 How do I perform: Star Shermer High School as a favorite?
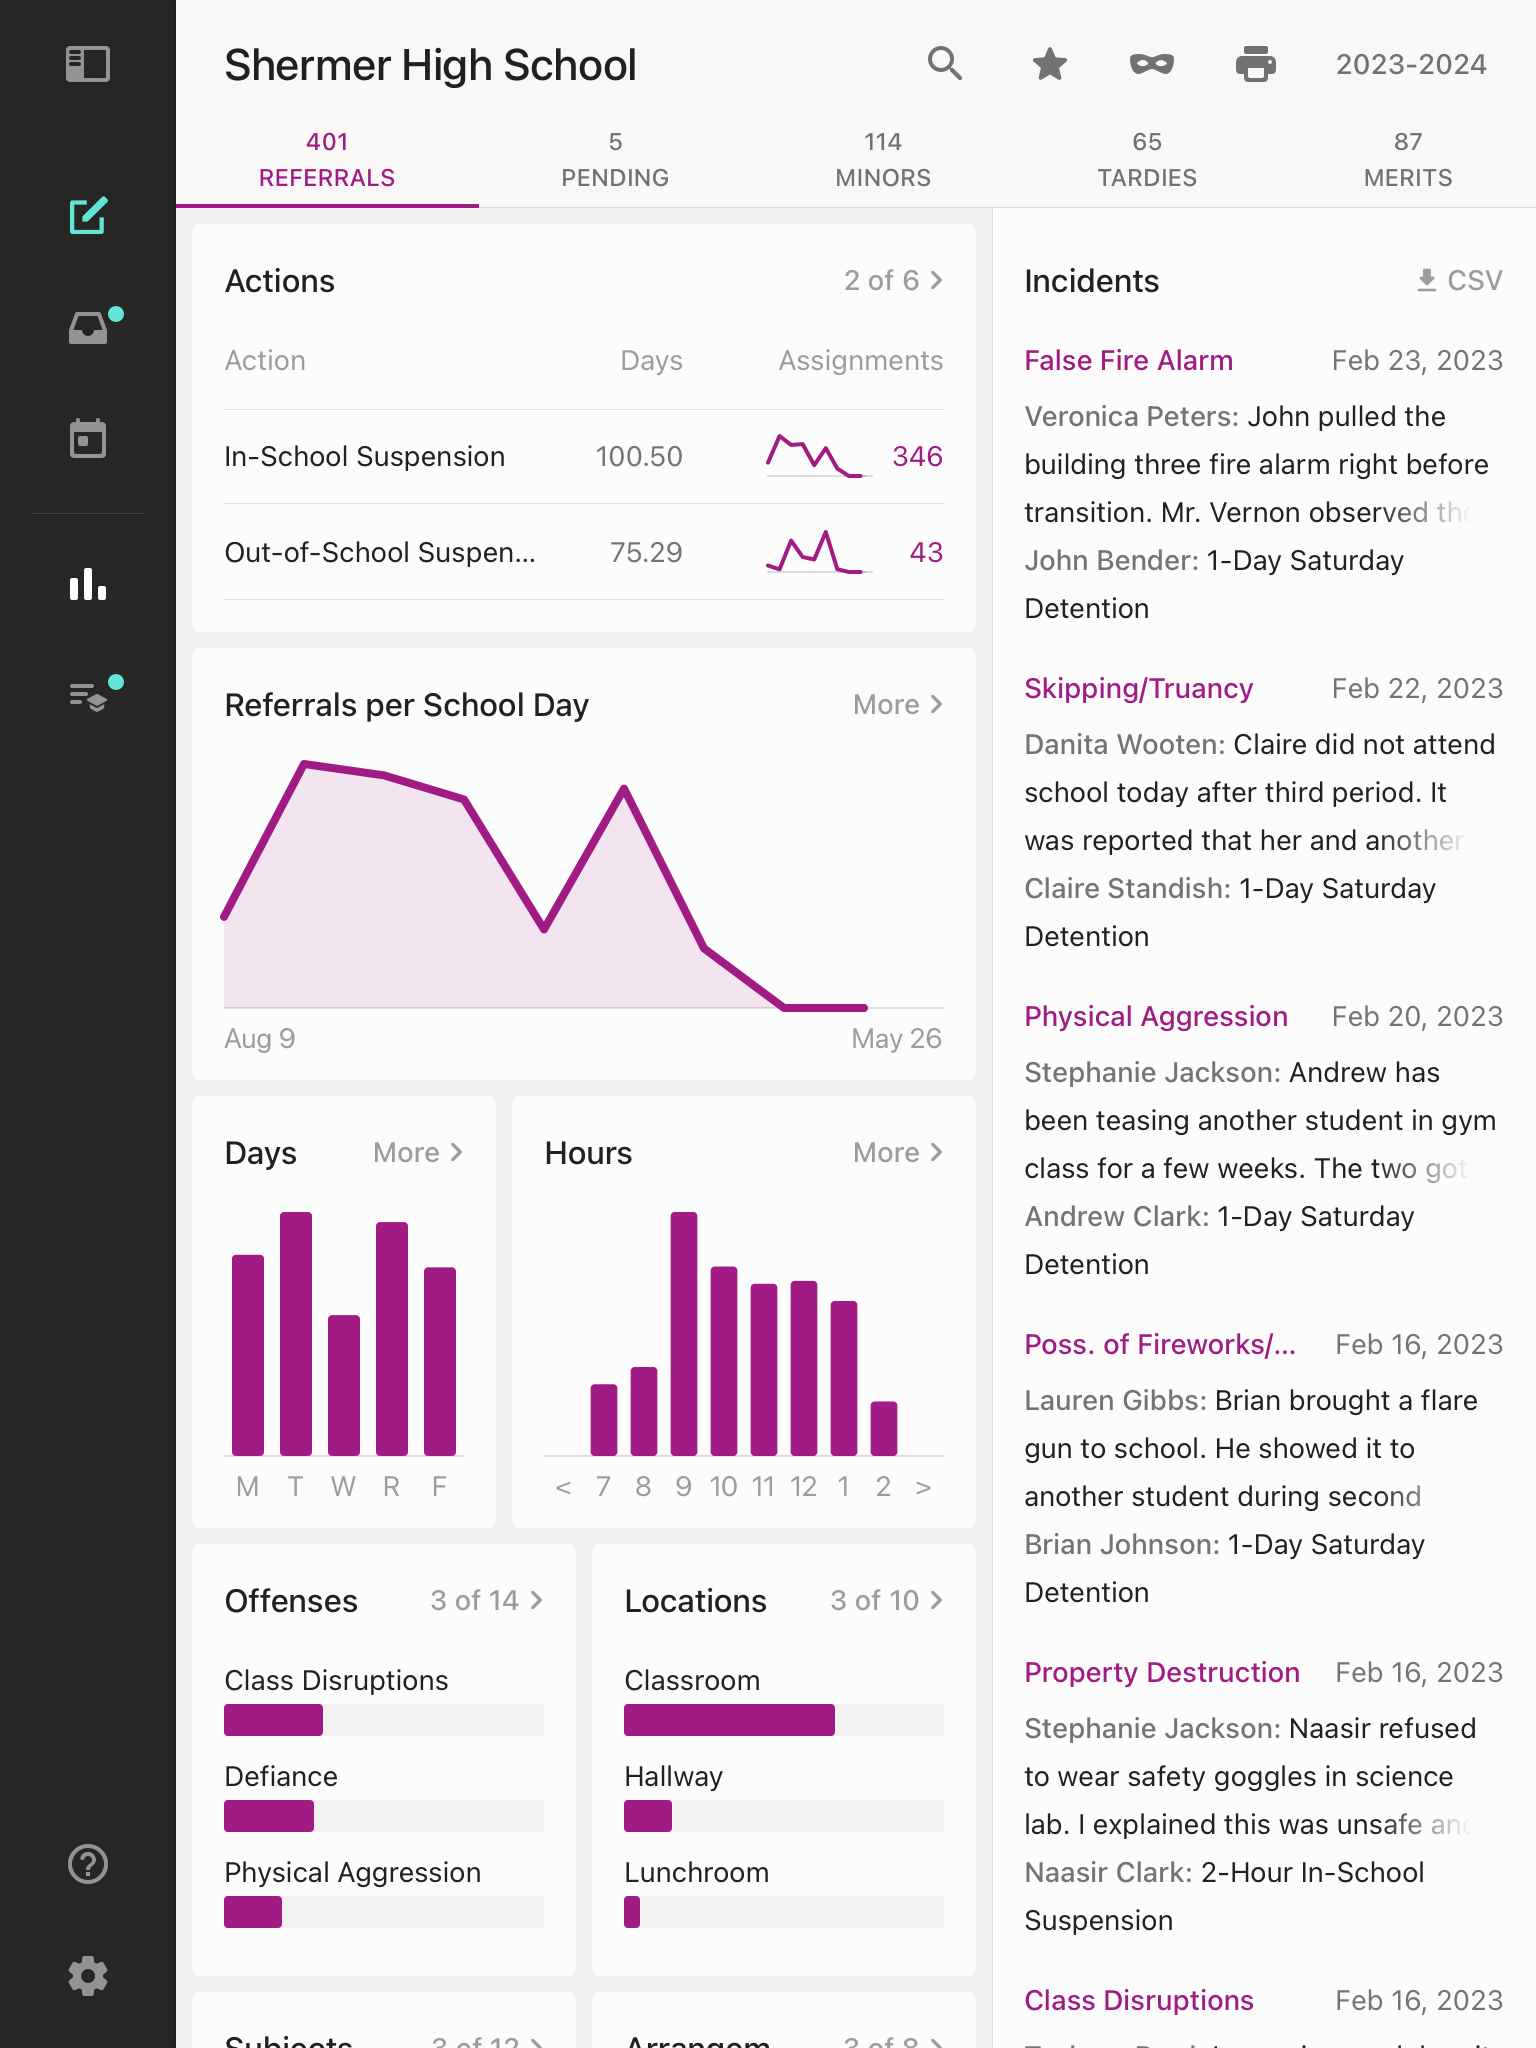click(x=1049, y=64)
